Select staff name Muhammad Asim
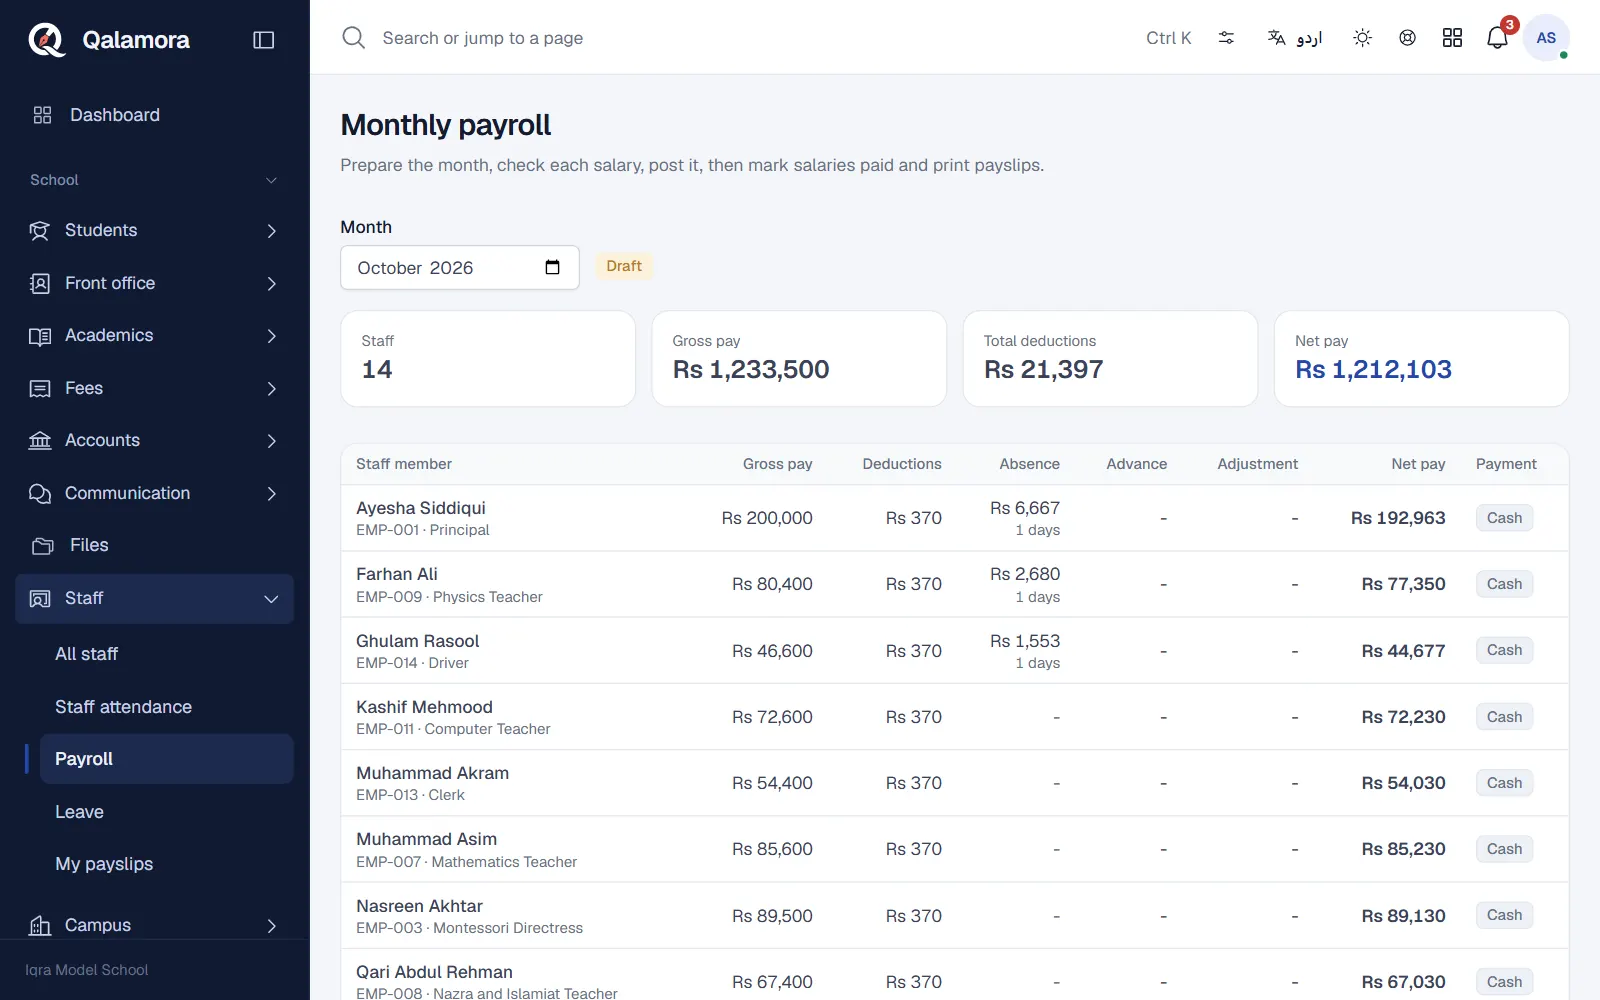 (427, 839)
